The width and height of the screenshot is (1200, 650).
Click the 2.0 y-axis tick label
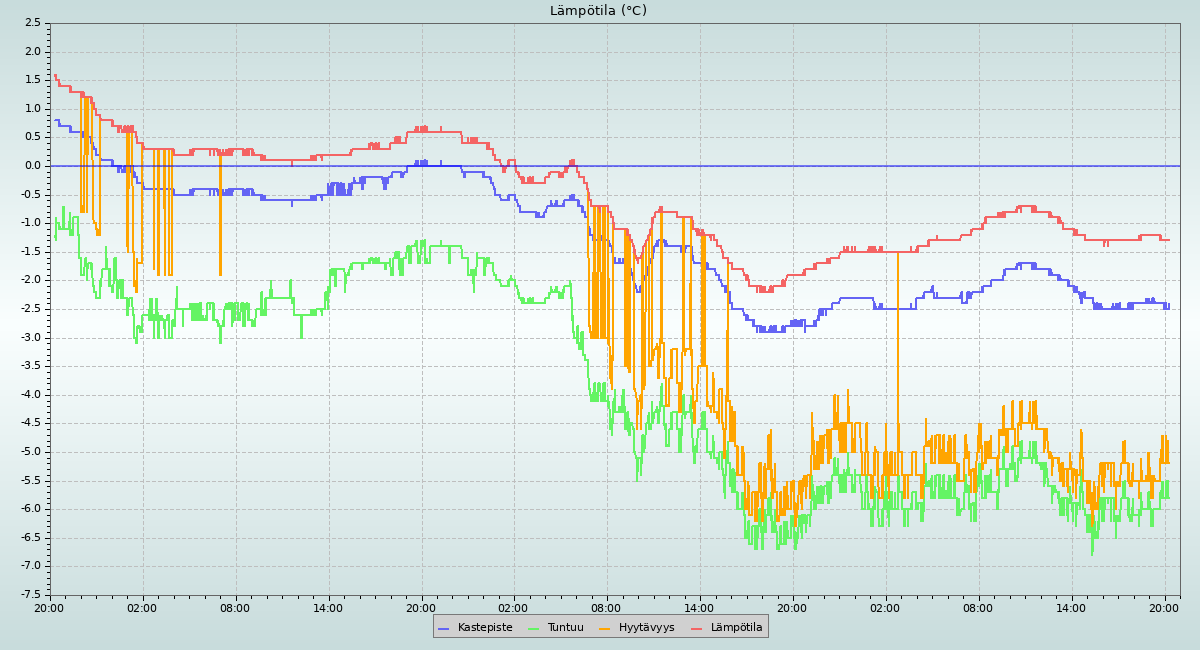point(32,52)
